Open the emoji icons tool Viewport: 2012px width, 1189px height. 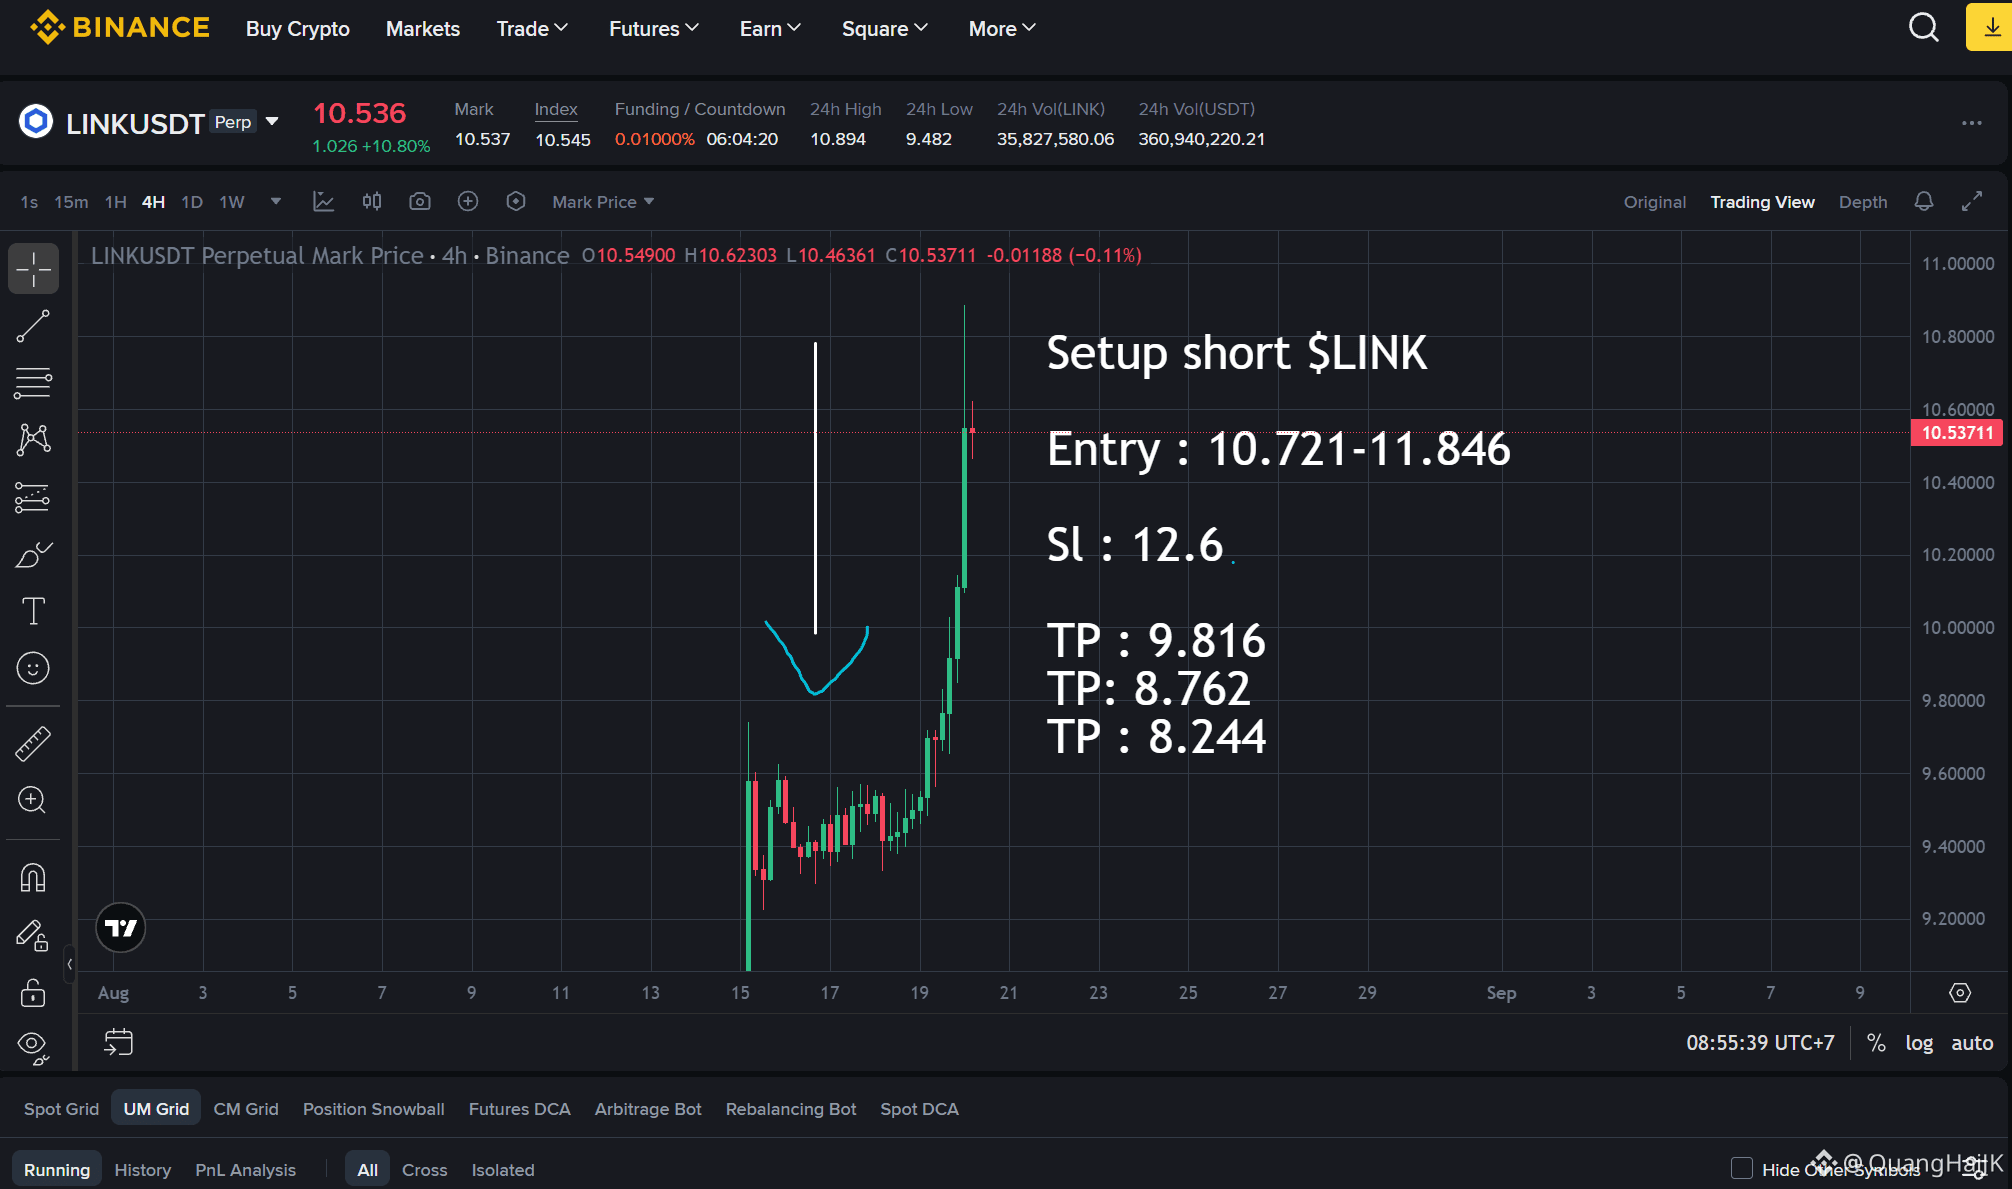(33, 668)
